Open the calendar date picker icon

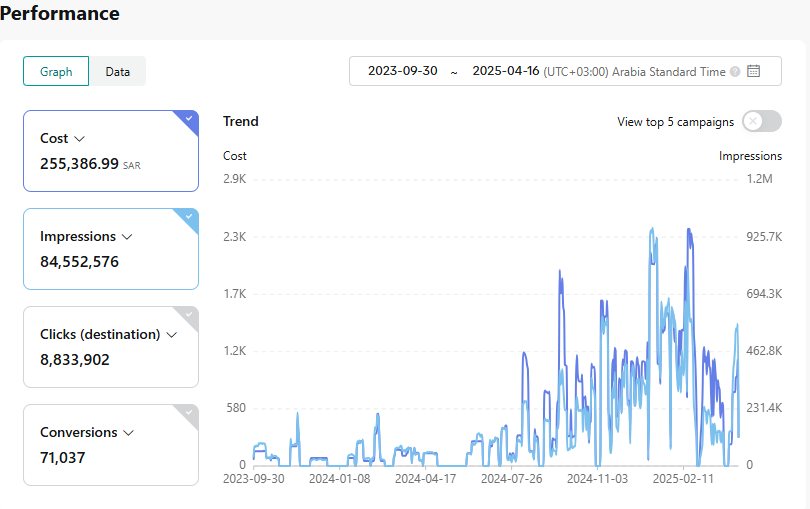[x=753, y=71]
